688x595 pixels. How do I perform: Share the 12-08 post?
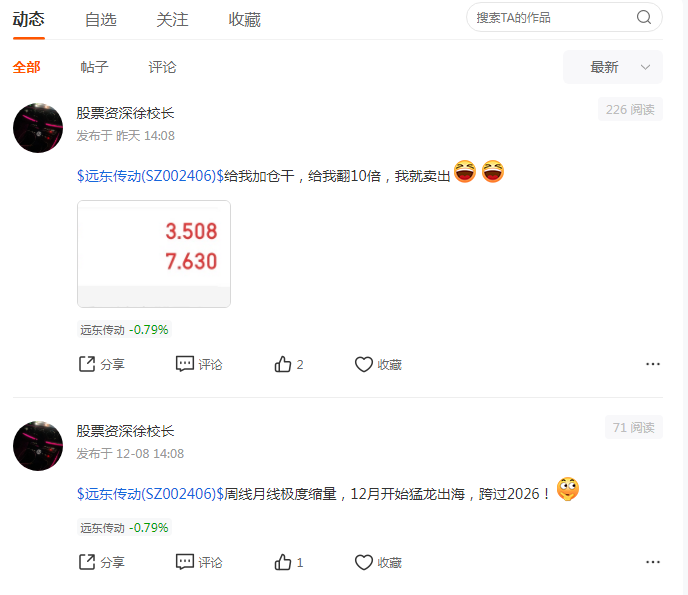tap(102, 562)
